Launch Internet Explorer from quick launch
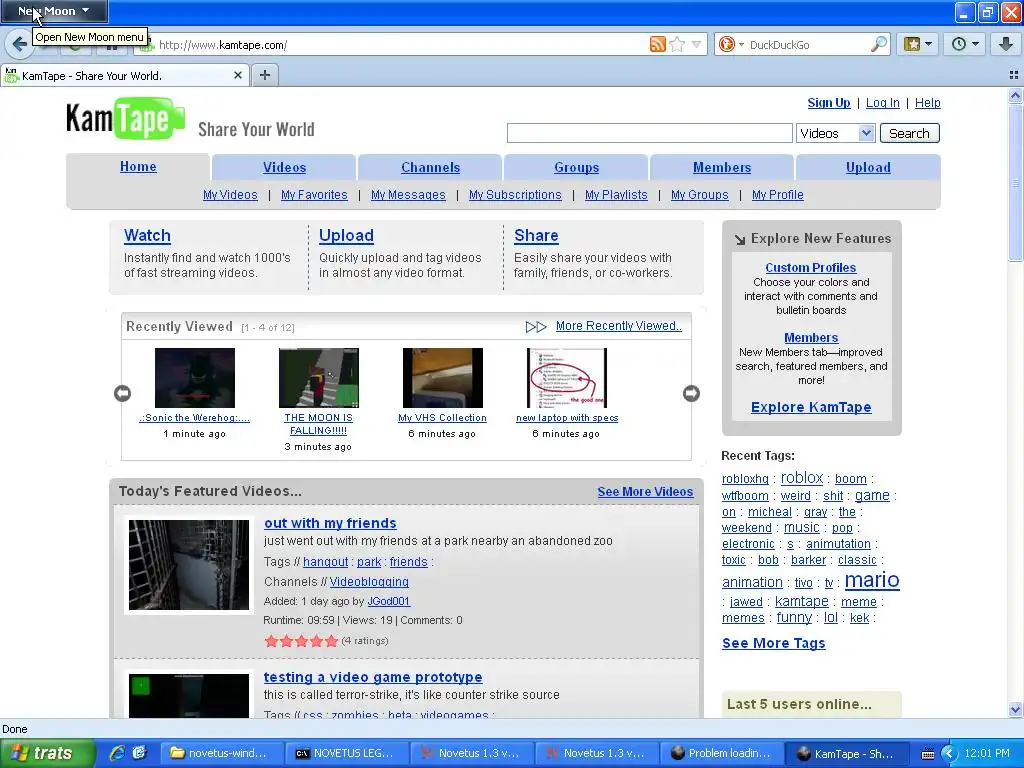The image size is (1024, 768). (x=117, y=753)
